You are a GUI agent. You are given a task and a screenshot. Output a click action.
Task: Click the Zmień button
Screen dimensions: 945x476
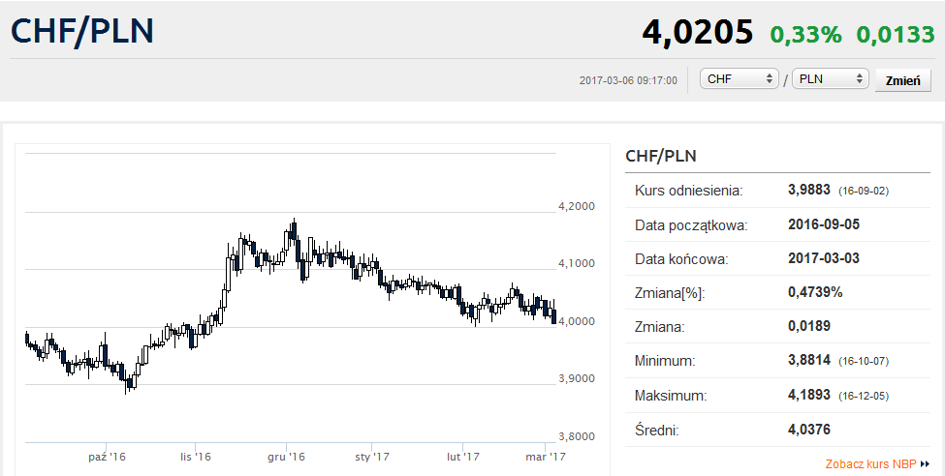903,81
